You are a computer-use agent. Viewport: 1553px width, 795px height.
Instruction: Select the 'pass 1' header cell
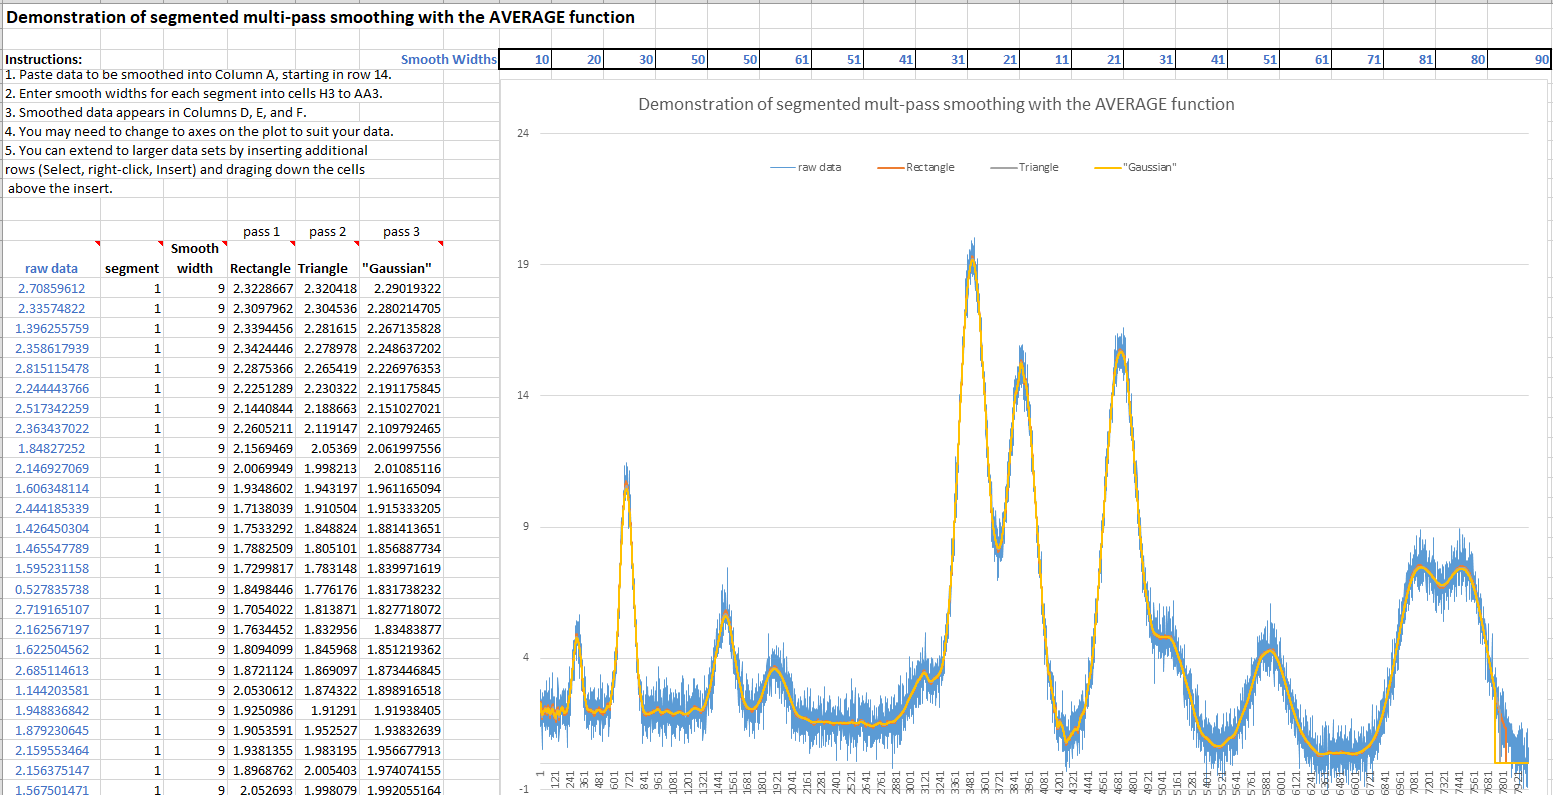tap(261, 231)
